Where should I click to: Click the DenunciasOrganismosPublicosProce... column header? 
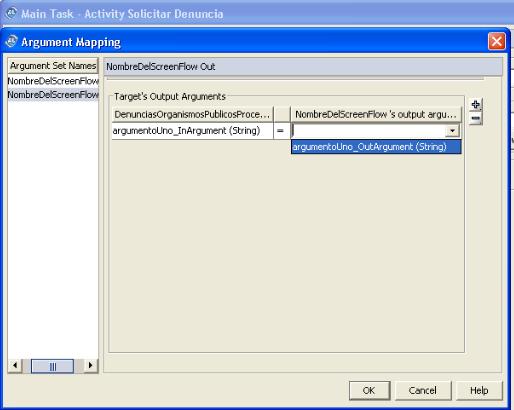[x=192, y=114]
